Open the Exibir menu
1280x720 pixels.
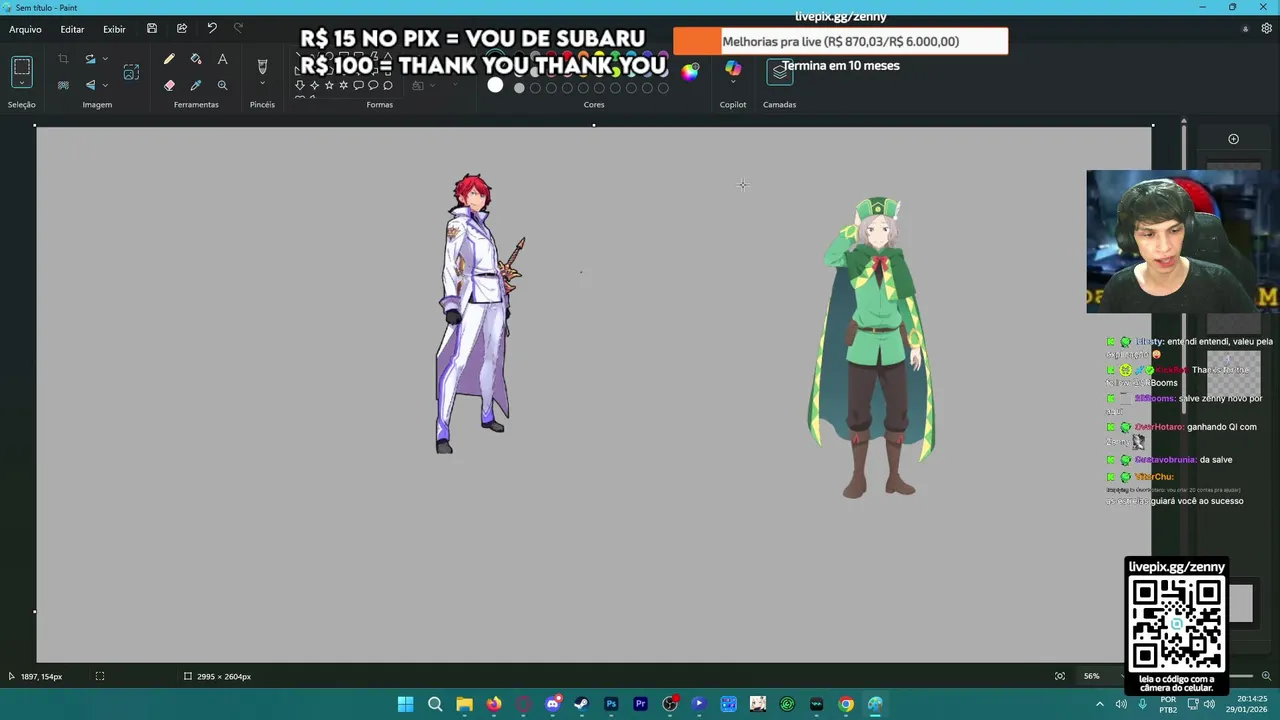pos(114,29)
